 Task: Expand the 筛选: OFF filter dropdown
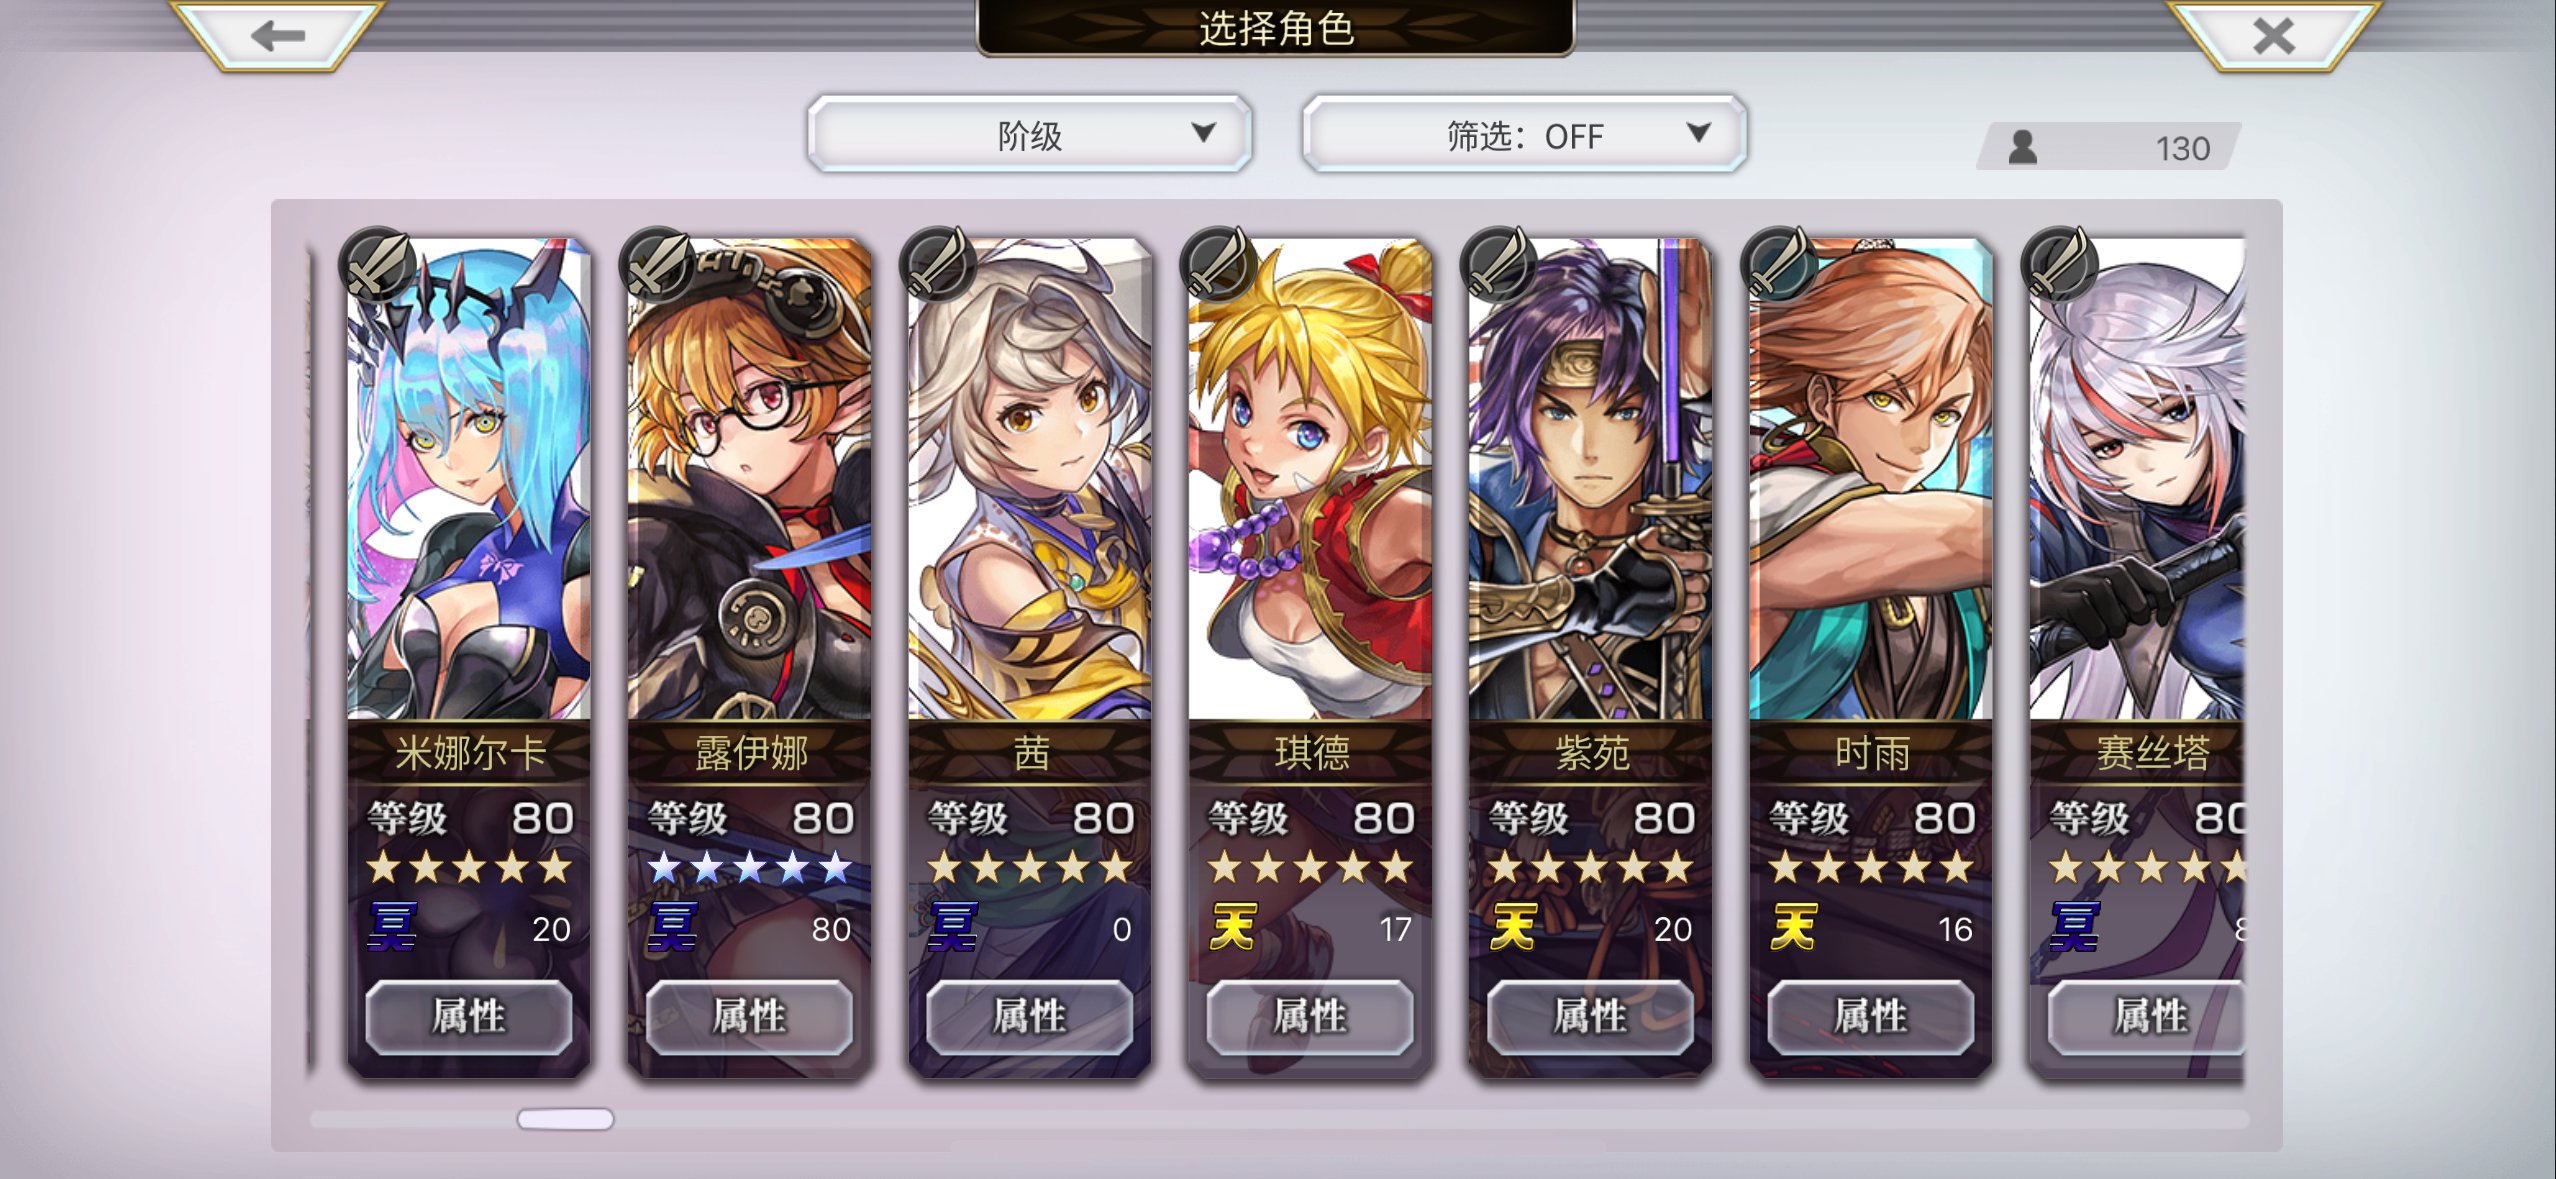[x=1524, y=134]
